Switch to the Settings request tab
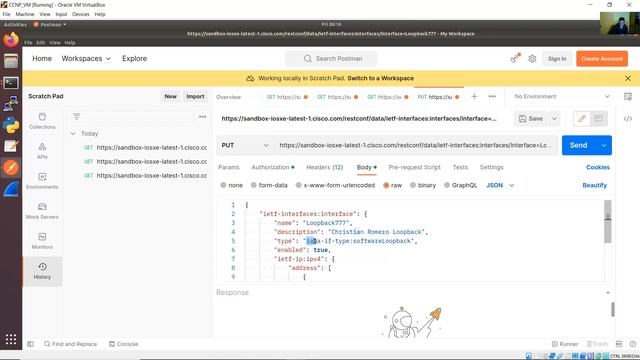 491,167
